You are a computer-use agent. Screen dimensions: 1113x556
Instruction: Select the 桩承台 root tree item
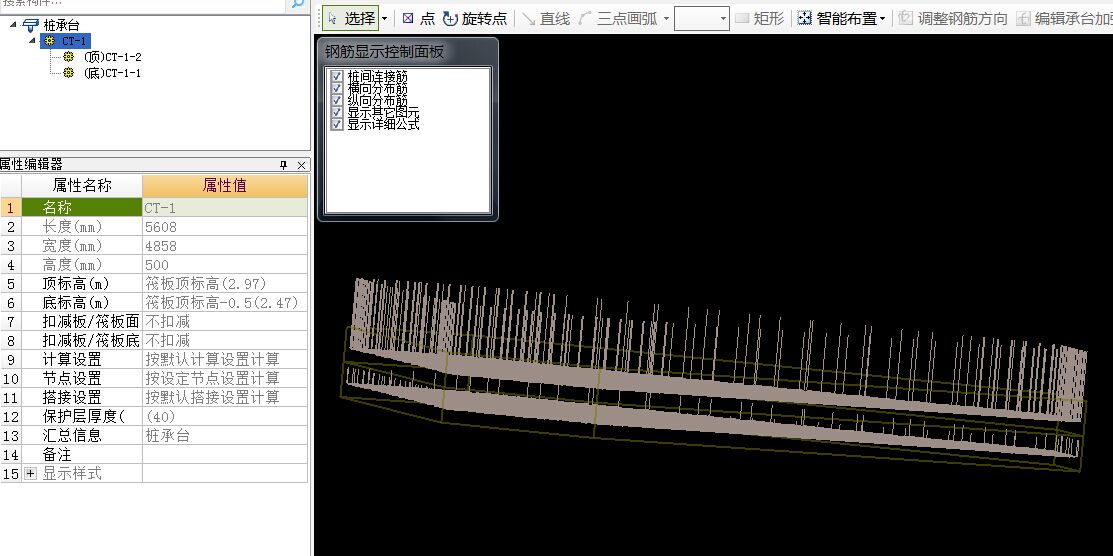(62, 26)
